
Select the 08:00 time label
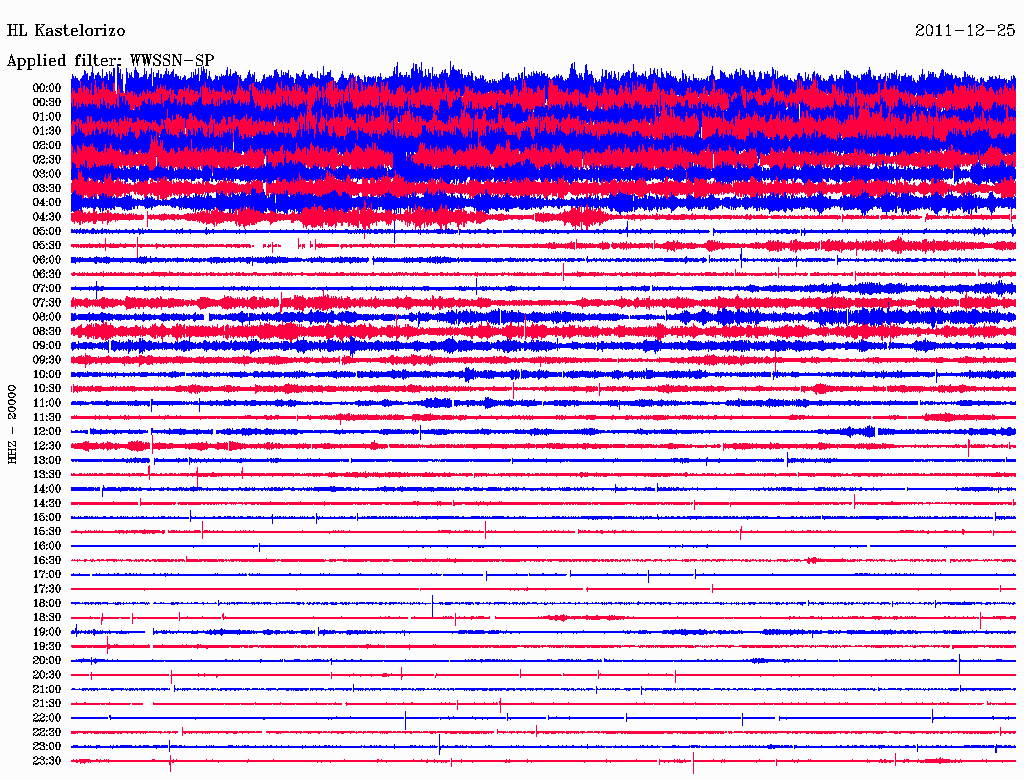coord(47,317)
